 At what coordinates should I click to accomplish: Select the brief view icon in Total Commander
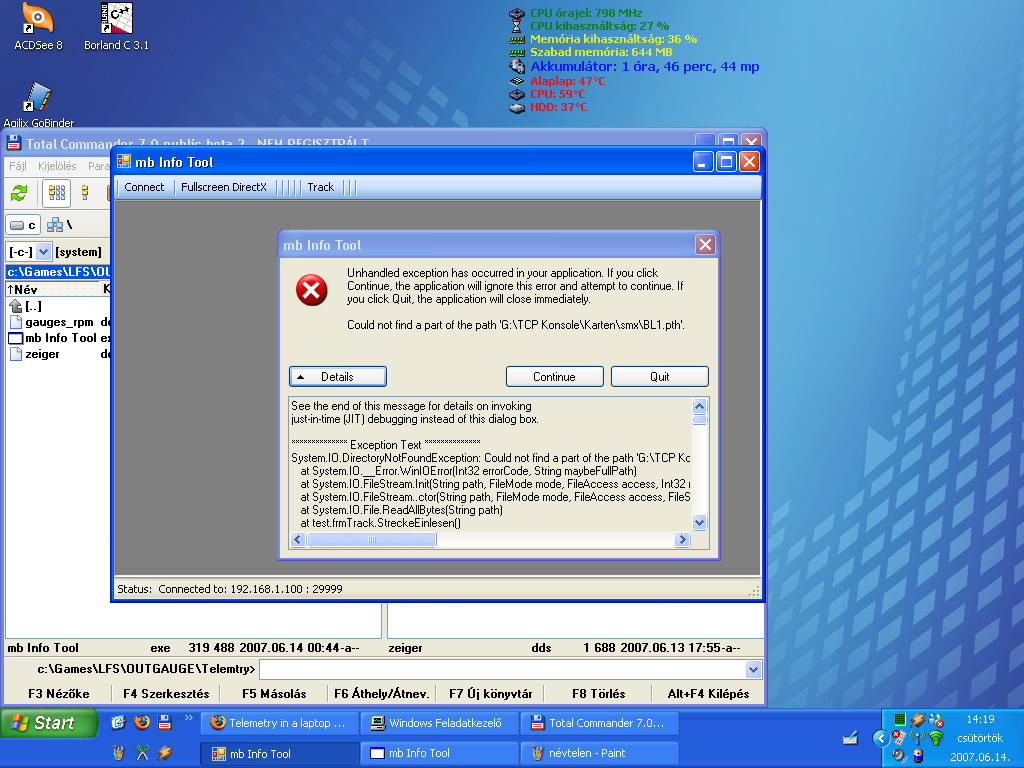(x=57, y=193)
